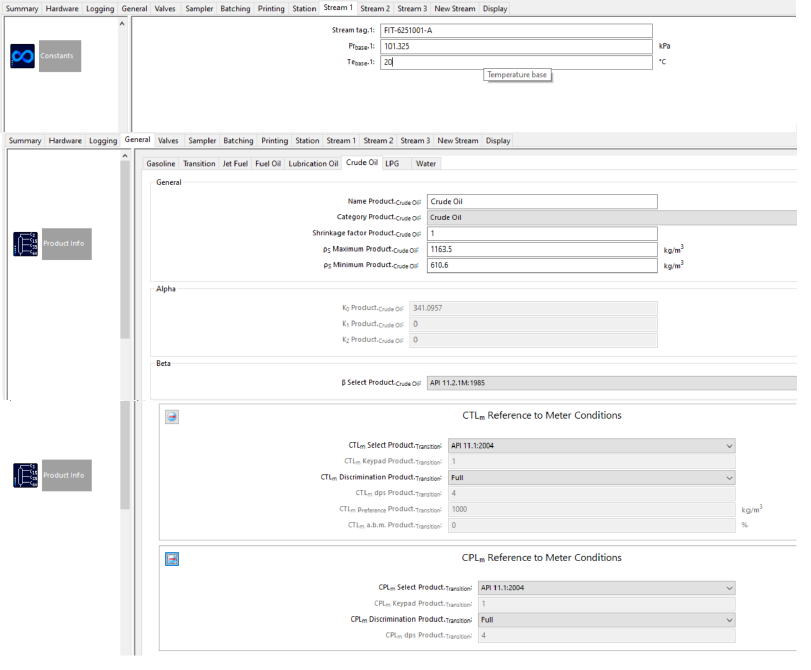
Task: Open Summary tab in the Stream 1 view
Action: 22,9
